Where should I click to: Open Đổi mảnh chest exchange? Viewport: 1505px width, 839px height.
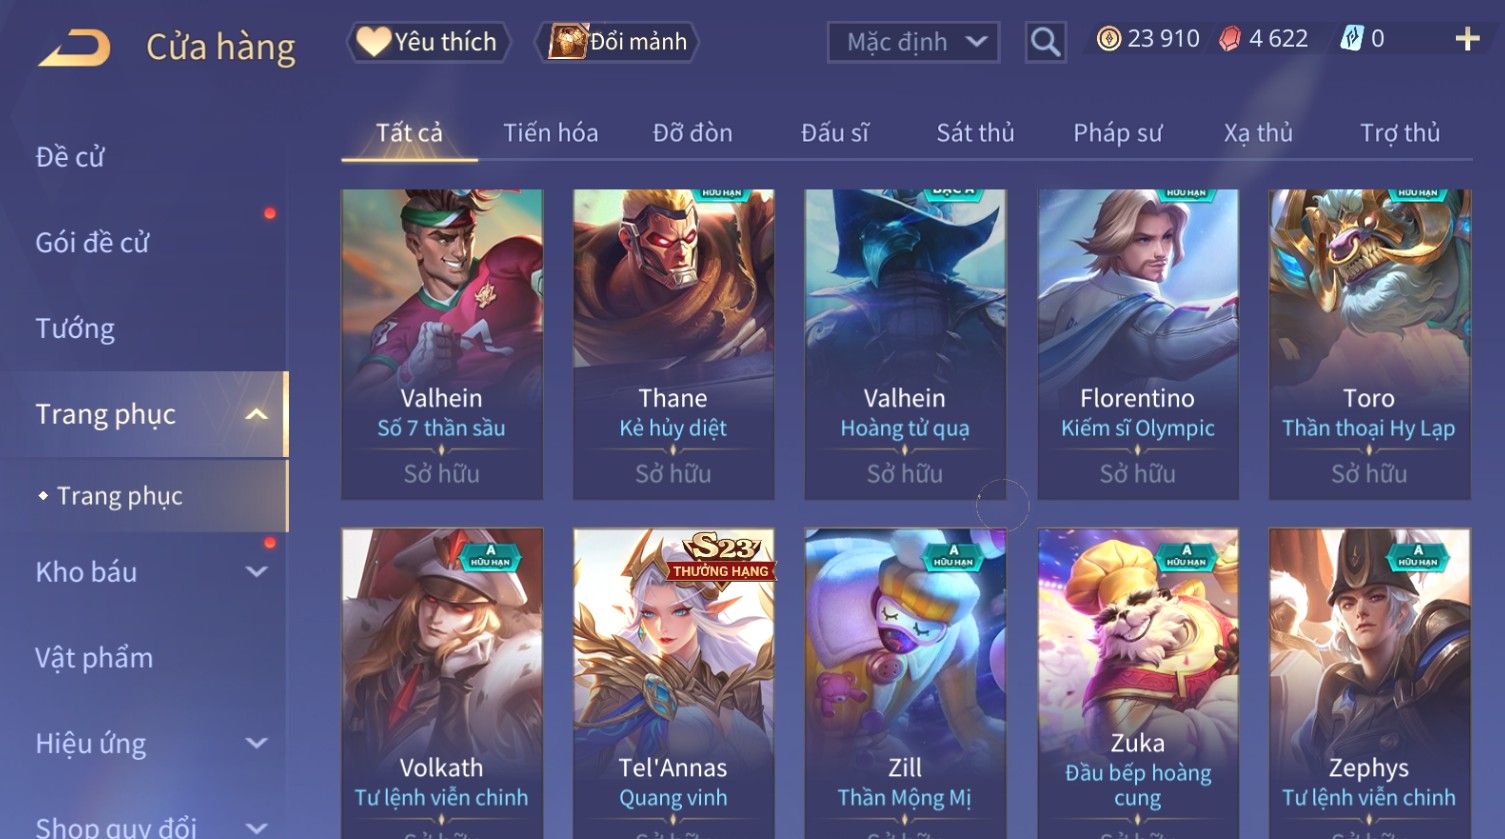click(x=617, y=42)
